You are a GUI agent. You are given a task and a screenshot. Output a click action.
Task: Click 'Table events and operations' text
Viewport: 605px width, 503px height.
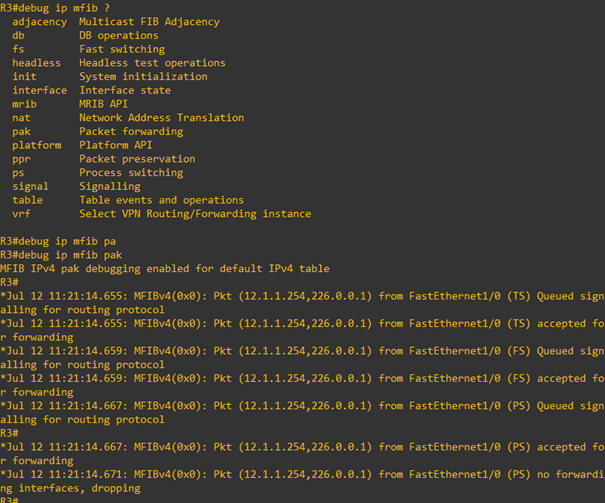[161, 200]
